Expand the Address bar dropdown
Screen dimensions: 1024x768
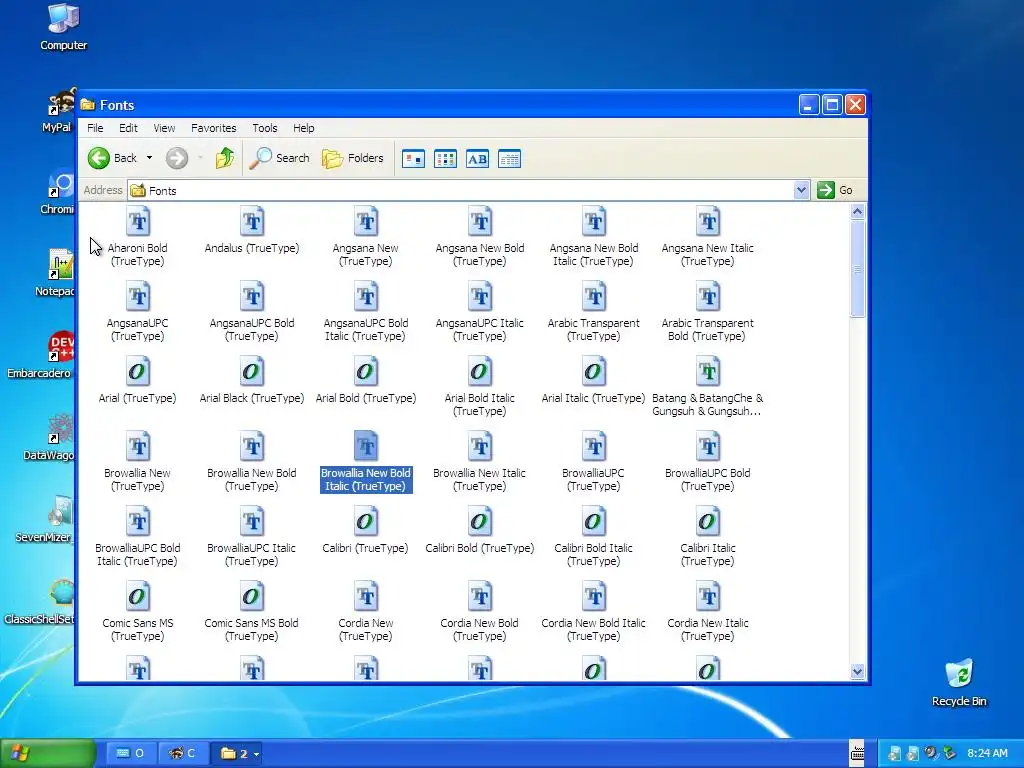pyautogui.click(x=801, y=190)
